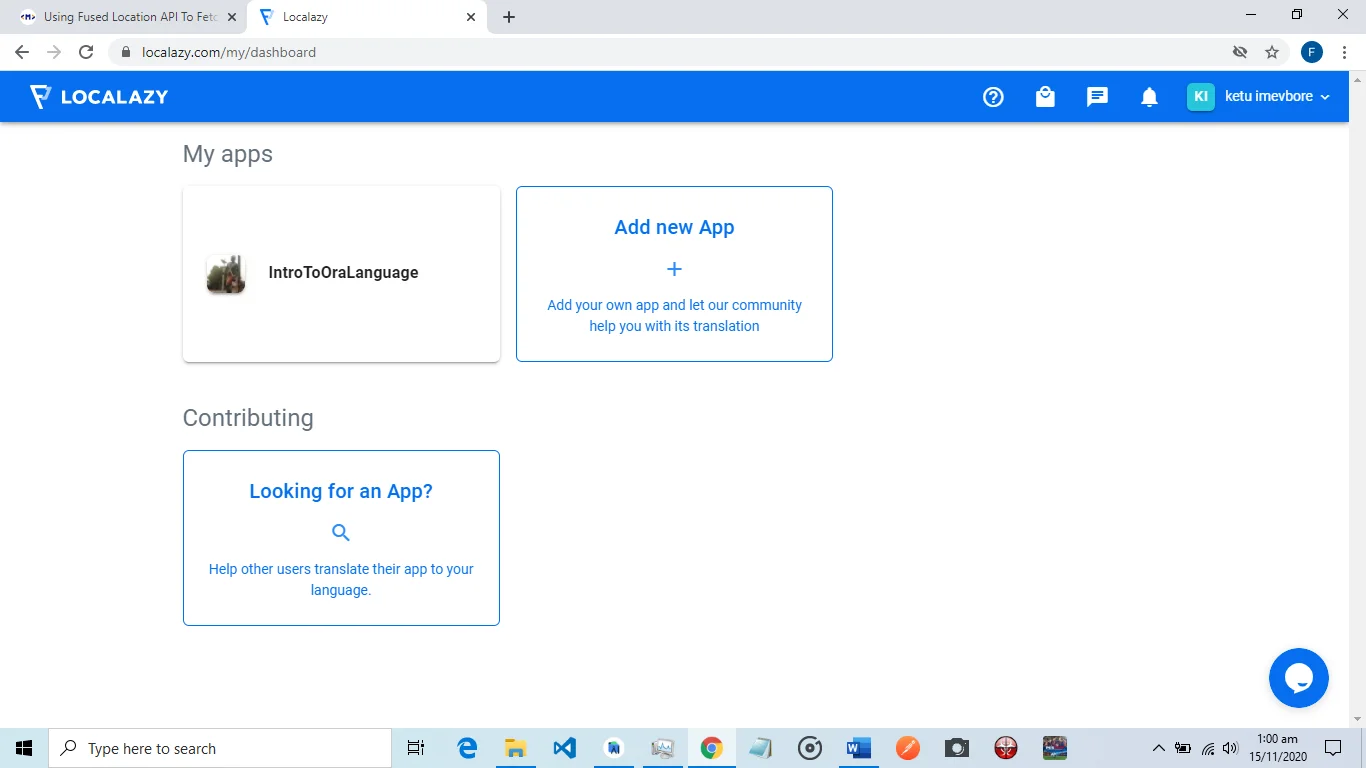
Task: Go back to the previous page
Action: click(x=22, y=52)
